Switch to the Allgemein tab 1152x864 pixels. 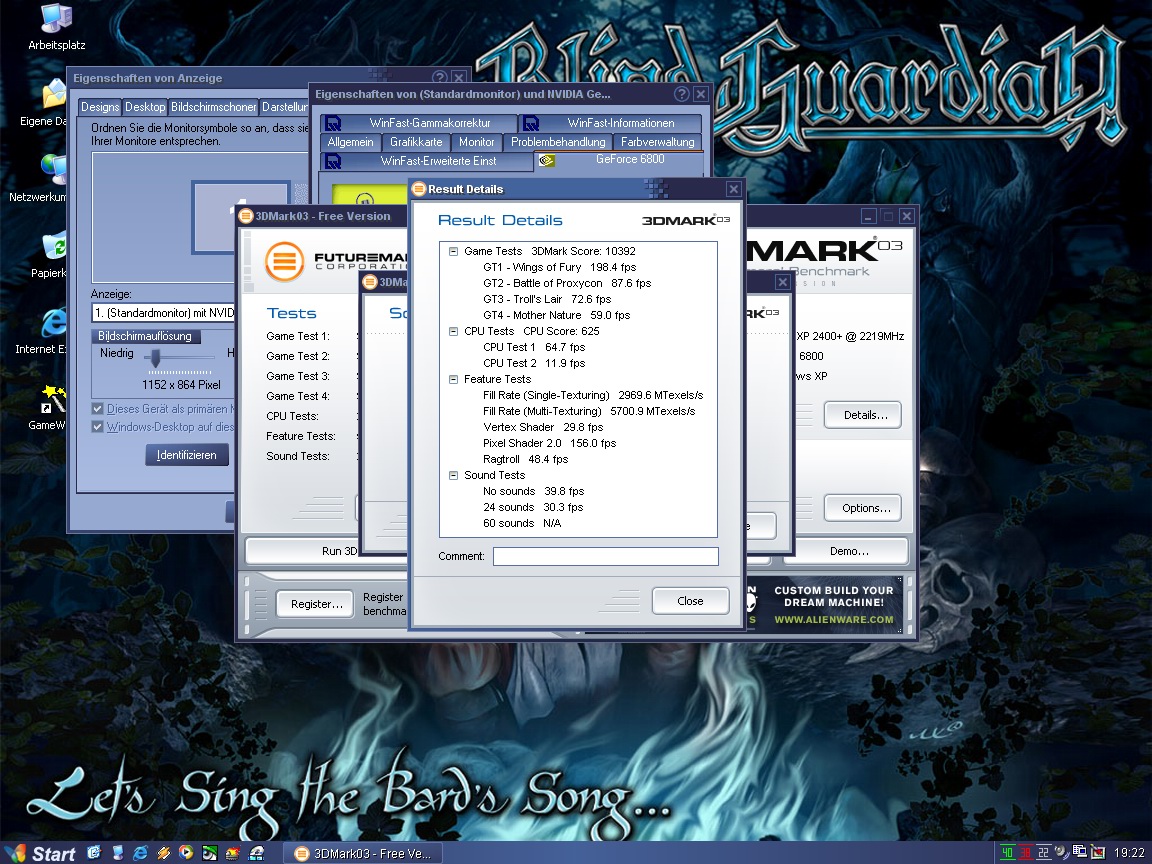pyautogui.click(x=350, y=142)
